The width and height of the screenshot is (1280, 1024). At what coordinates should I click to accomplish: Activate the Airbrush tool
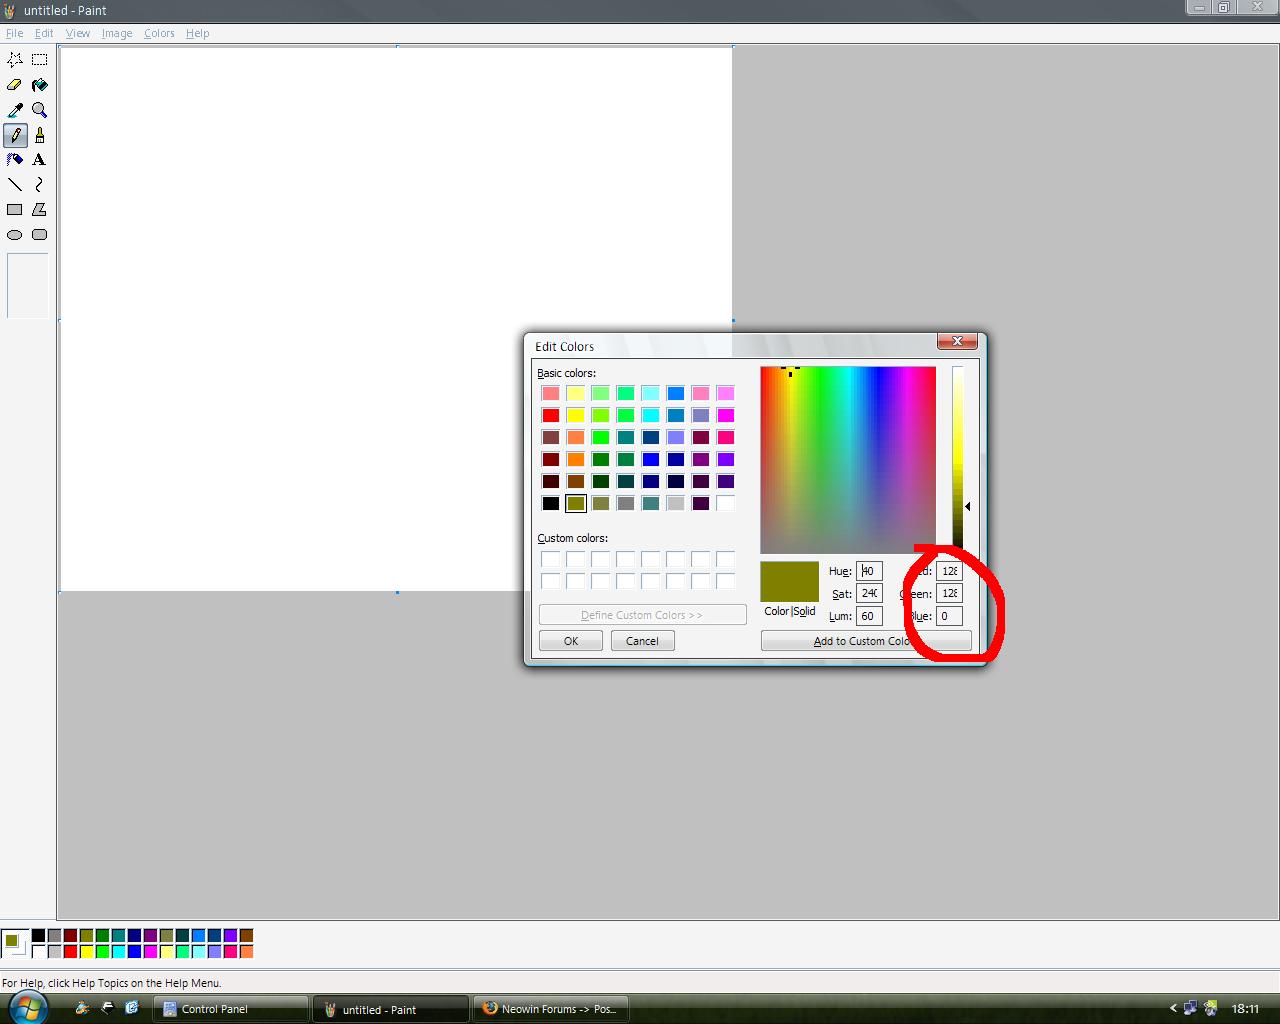click(15, 160)
